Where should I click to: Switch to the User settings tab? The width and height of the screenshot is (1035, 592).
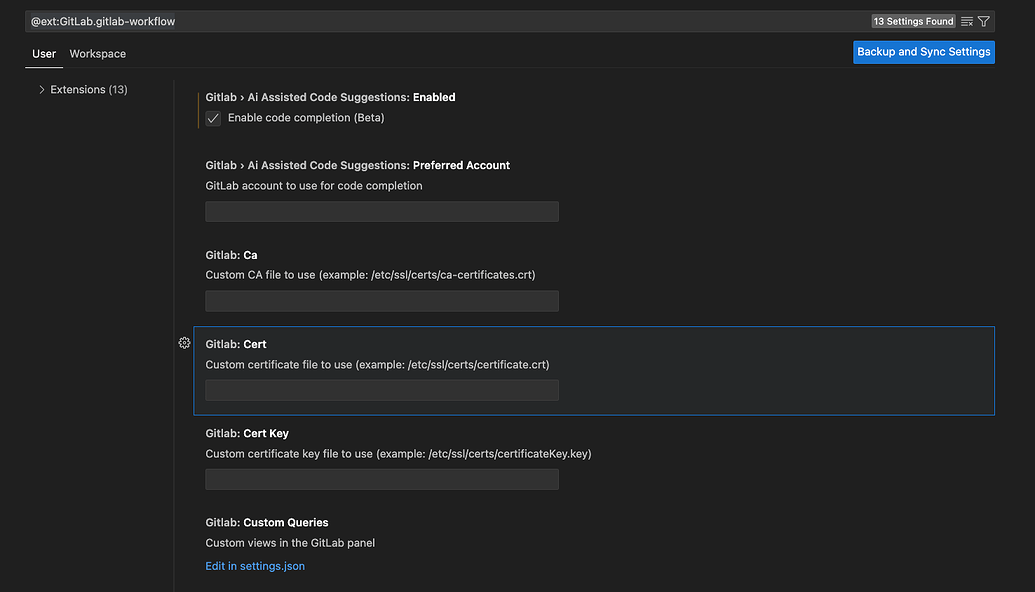pos(44,54)
